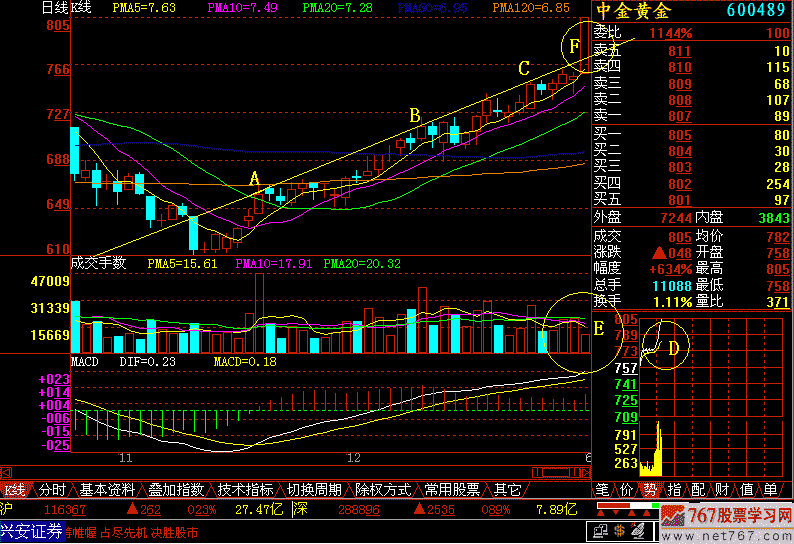Select the 笔 tab in right panel

pyautogui.click(x=603, y=490)
